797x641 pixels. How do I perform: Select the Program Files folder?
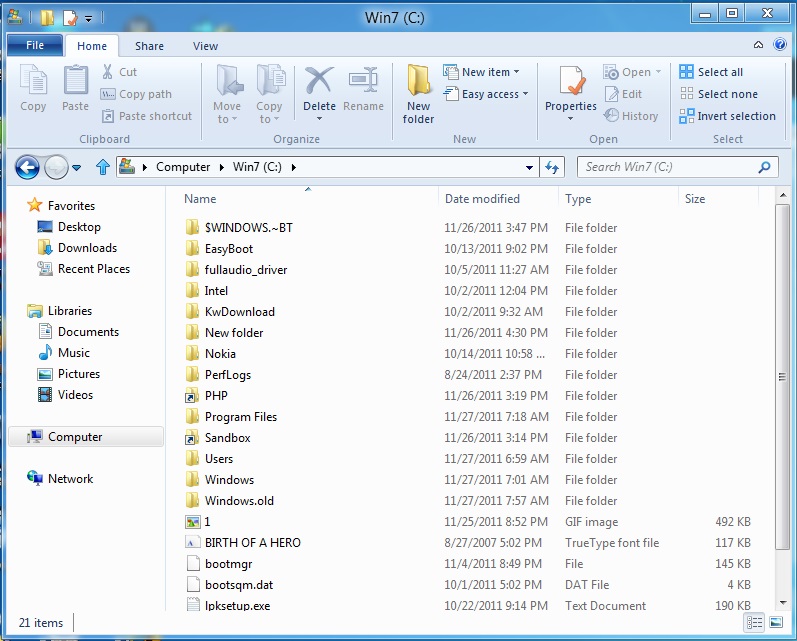[231, 417]
